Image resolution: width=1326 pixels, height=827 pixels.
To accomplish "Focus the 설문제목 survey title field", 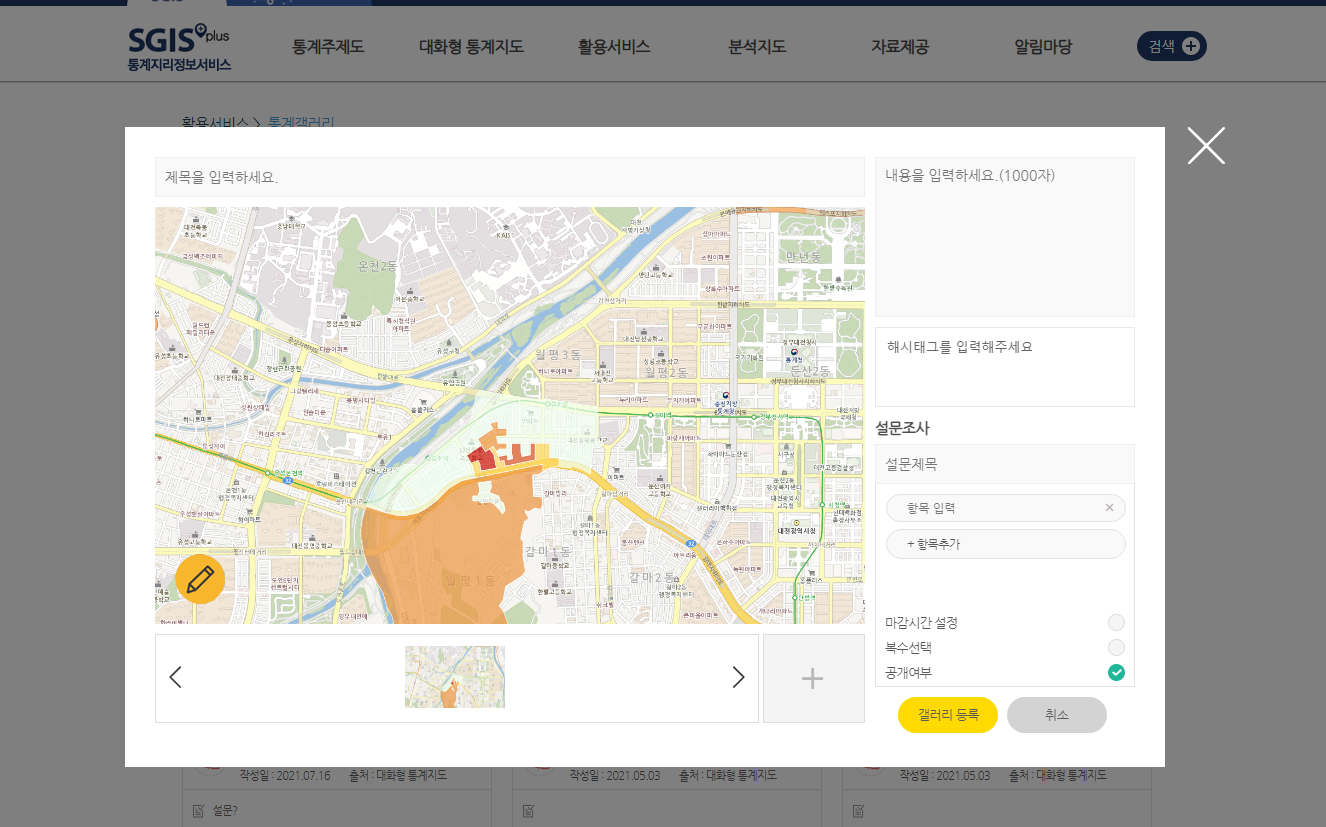I will [x=1005, y=464].
